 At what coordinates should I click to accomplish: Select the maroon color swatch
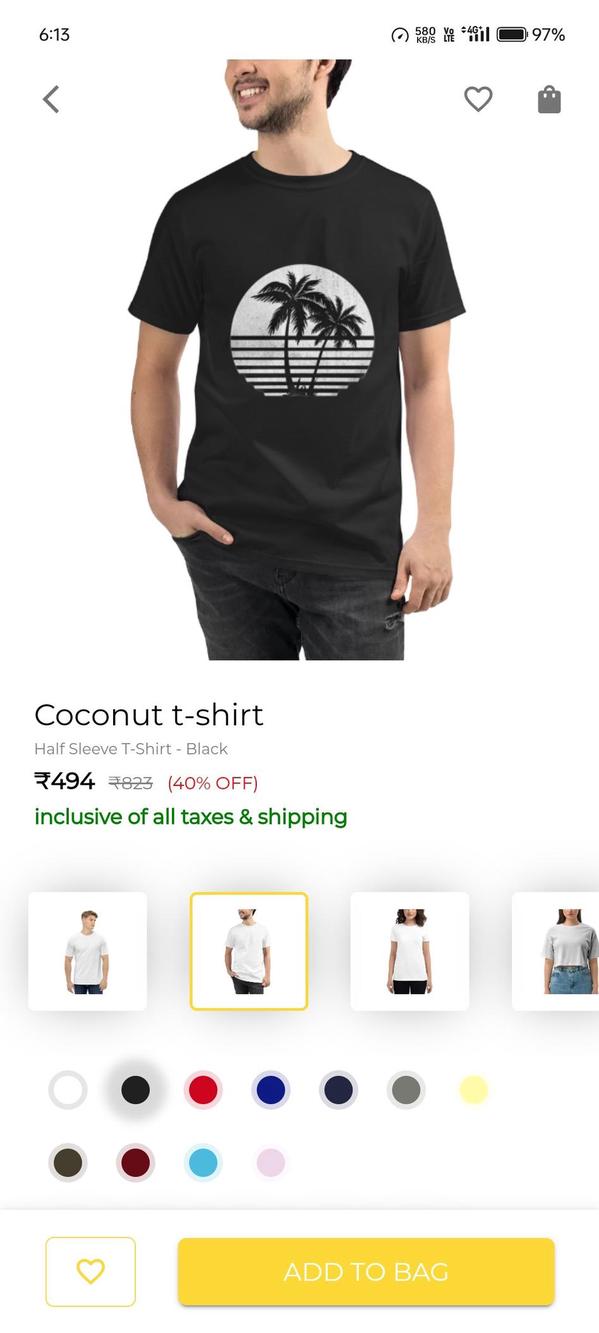[135, 1162]
